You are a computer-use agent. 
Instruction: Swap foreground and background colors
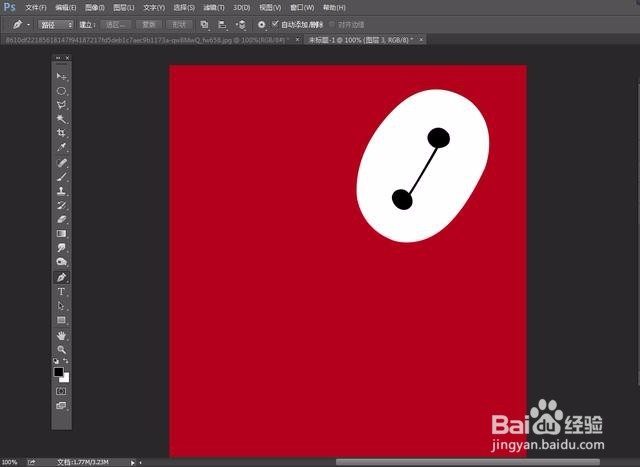click(66, 361)
